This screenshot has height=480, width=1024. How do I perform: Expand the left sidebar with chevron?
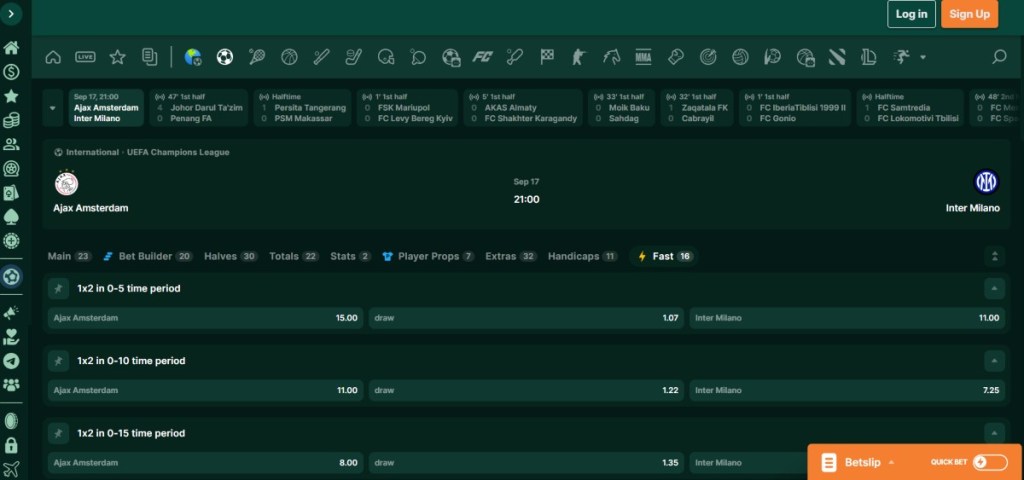[x=11, y=15]
